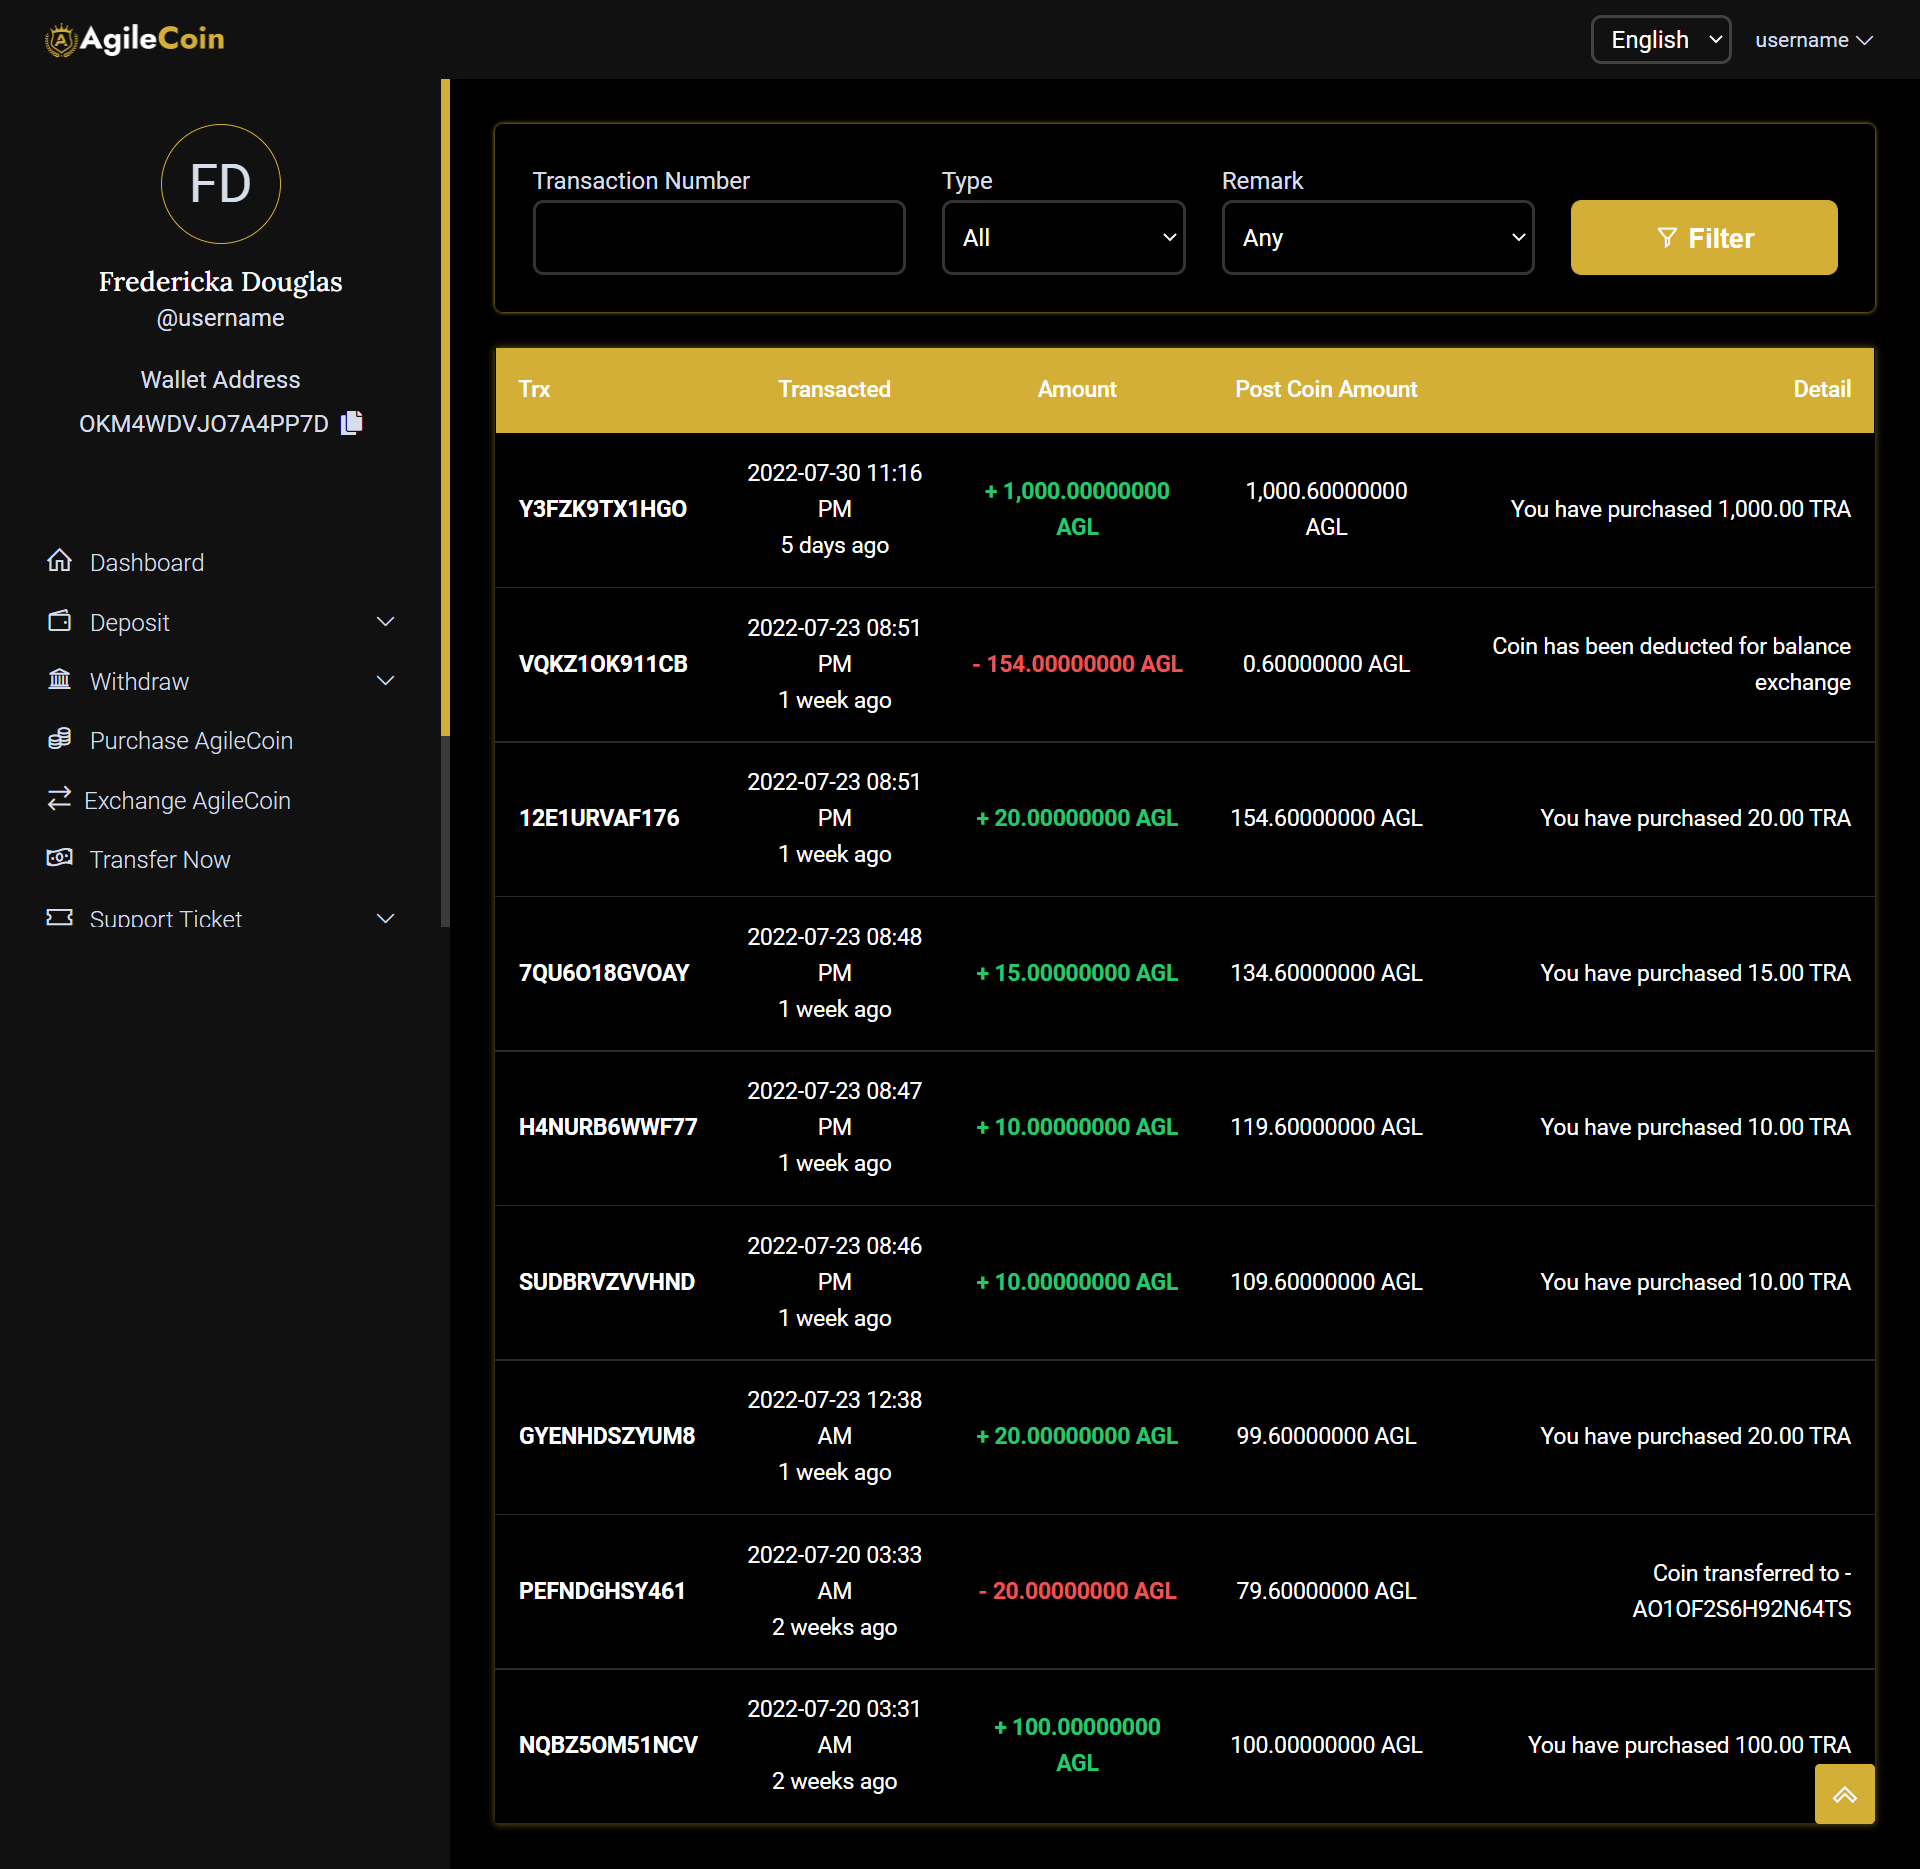Click the Support Ticket icon
The height and width of the screenshot is (1869, 1920).
[x=60, y=917]
